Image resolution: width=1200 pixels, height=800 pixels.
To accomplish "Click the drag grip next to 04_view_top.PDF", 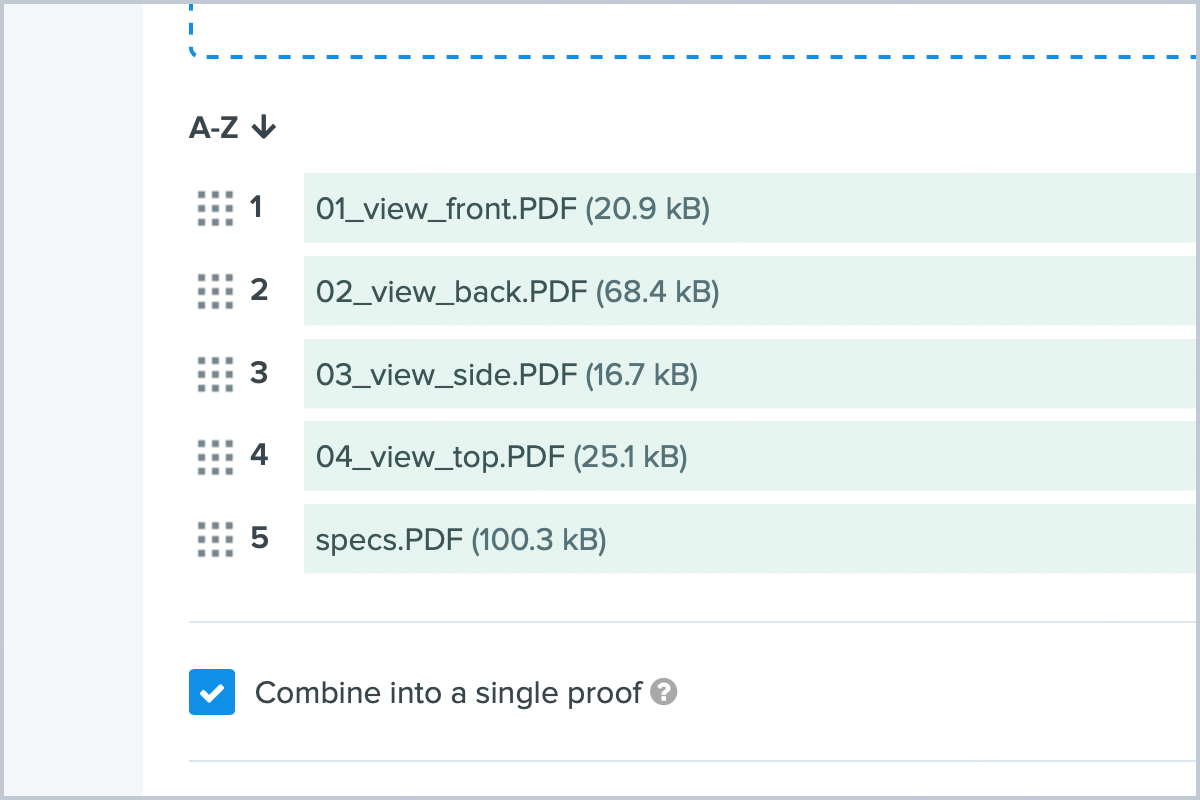I will coord(215,457).
